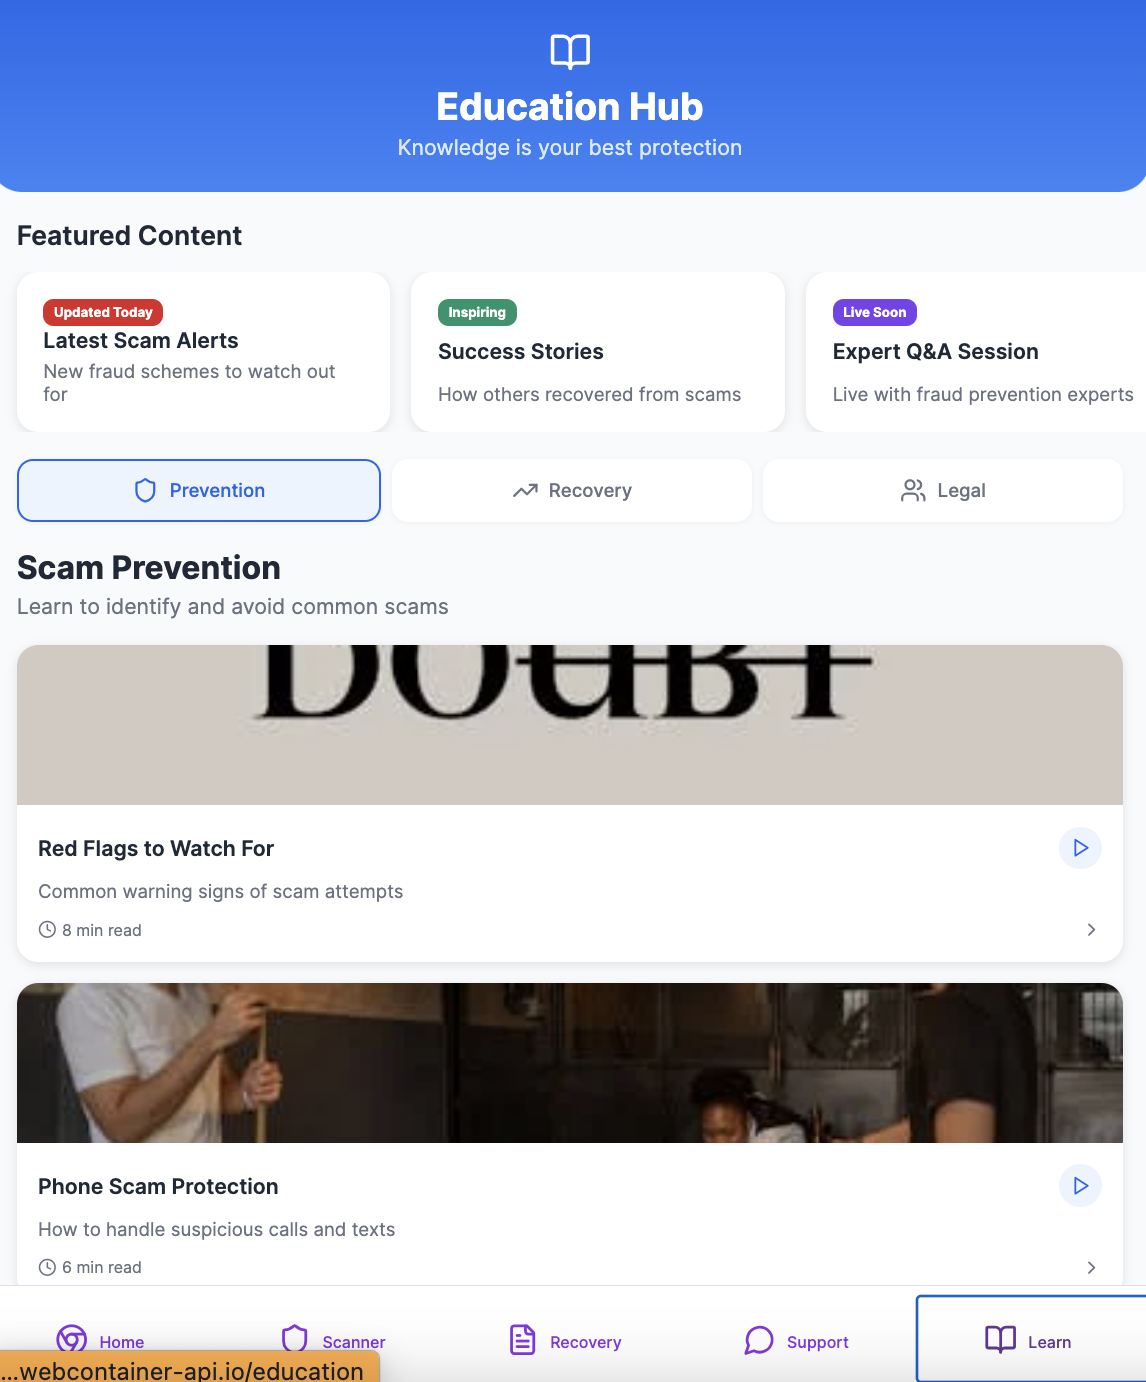Viewport: 1146px width, 1382px height.
Task: Expand the Red Flags article chevron
Action: click(1091, 930)
